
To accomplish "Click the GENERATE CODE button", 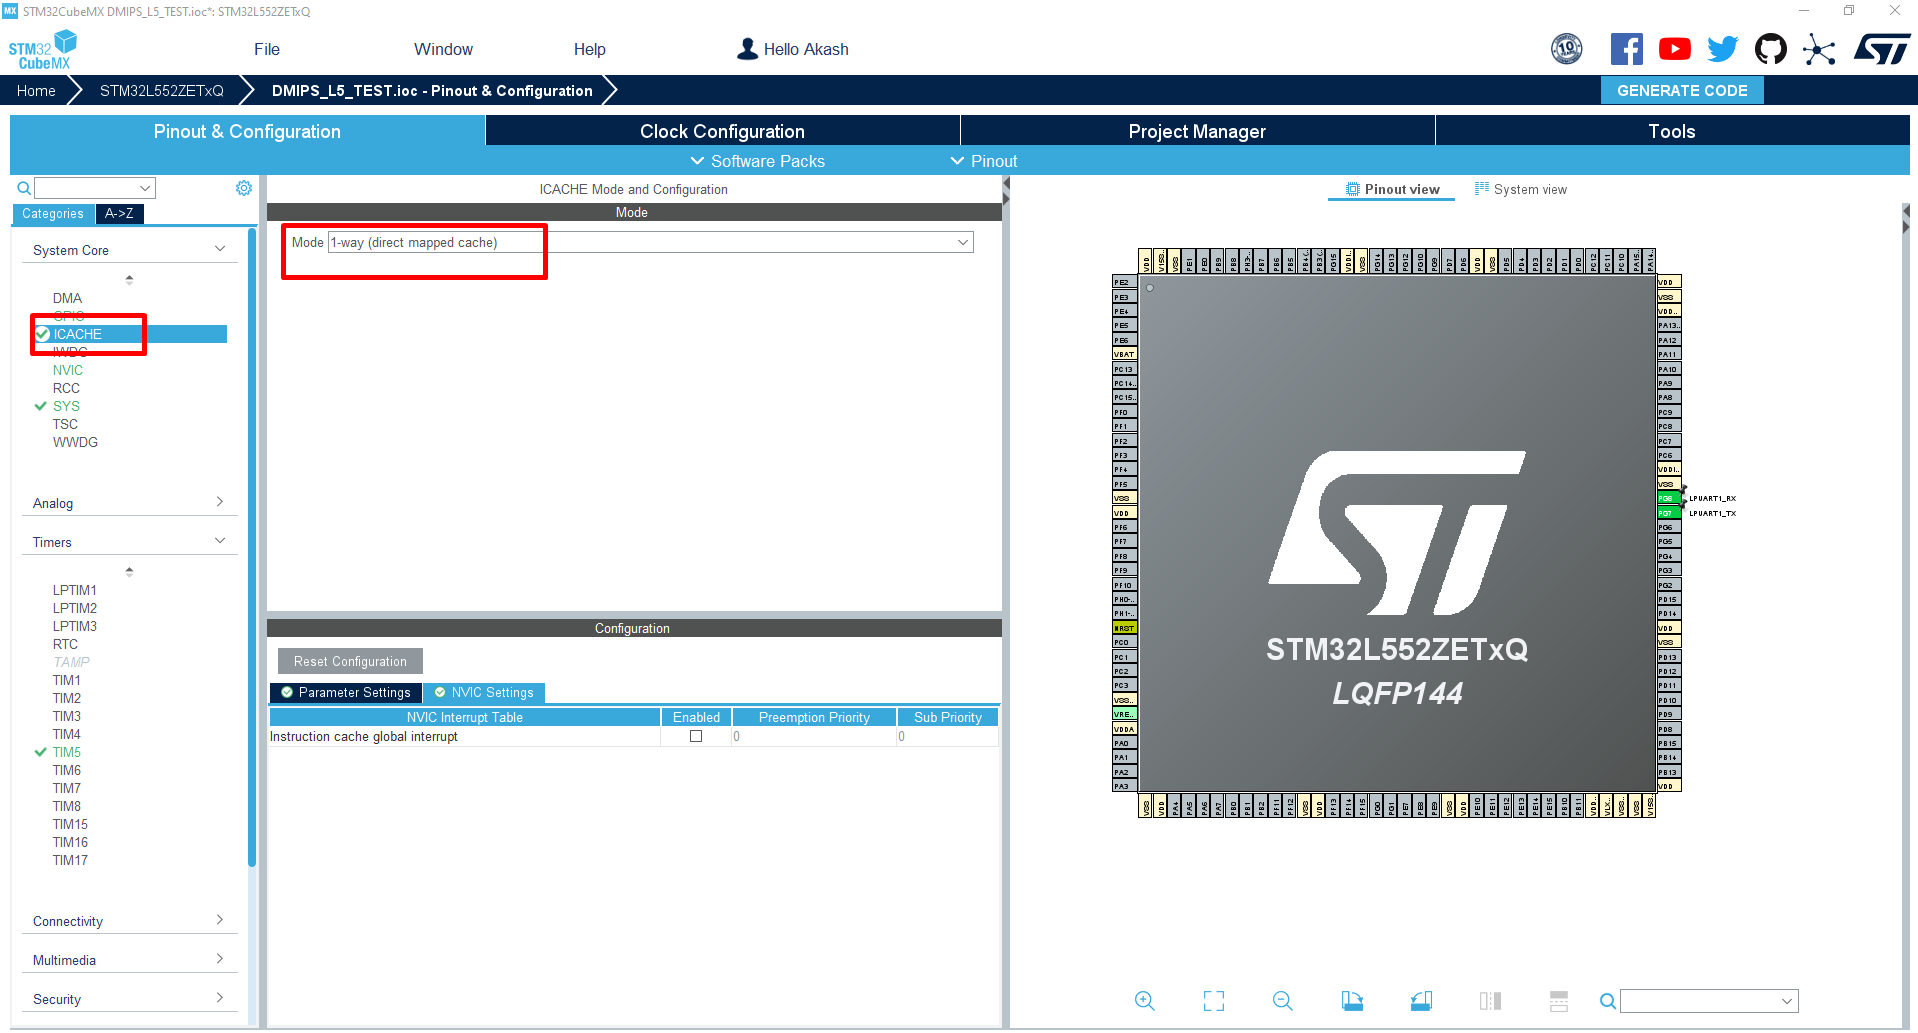I will 1681,90.
